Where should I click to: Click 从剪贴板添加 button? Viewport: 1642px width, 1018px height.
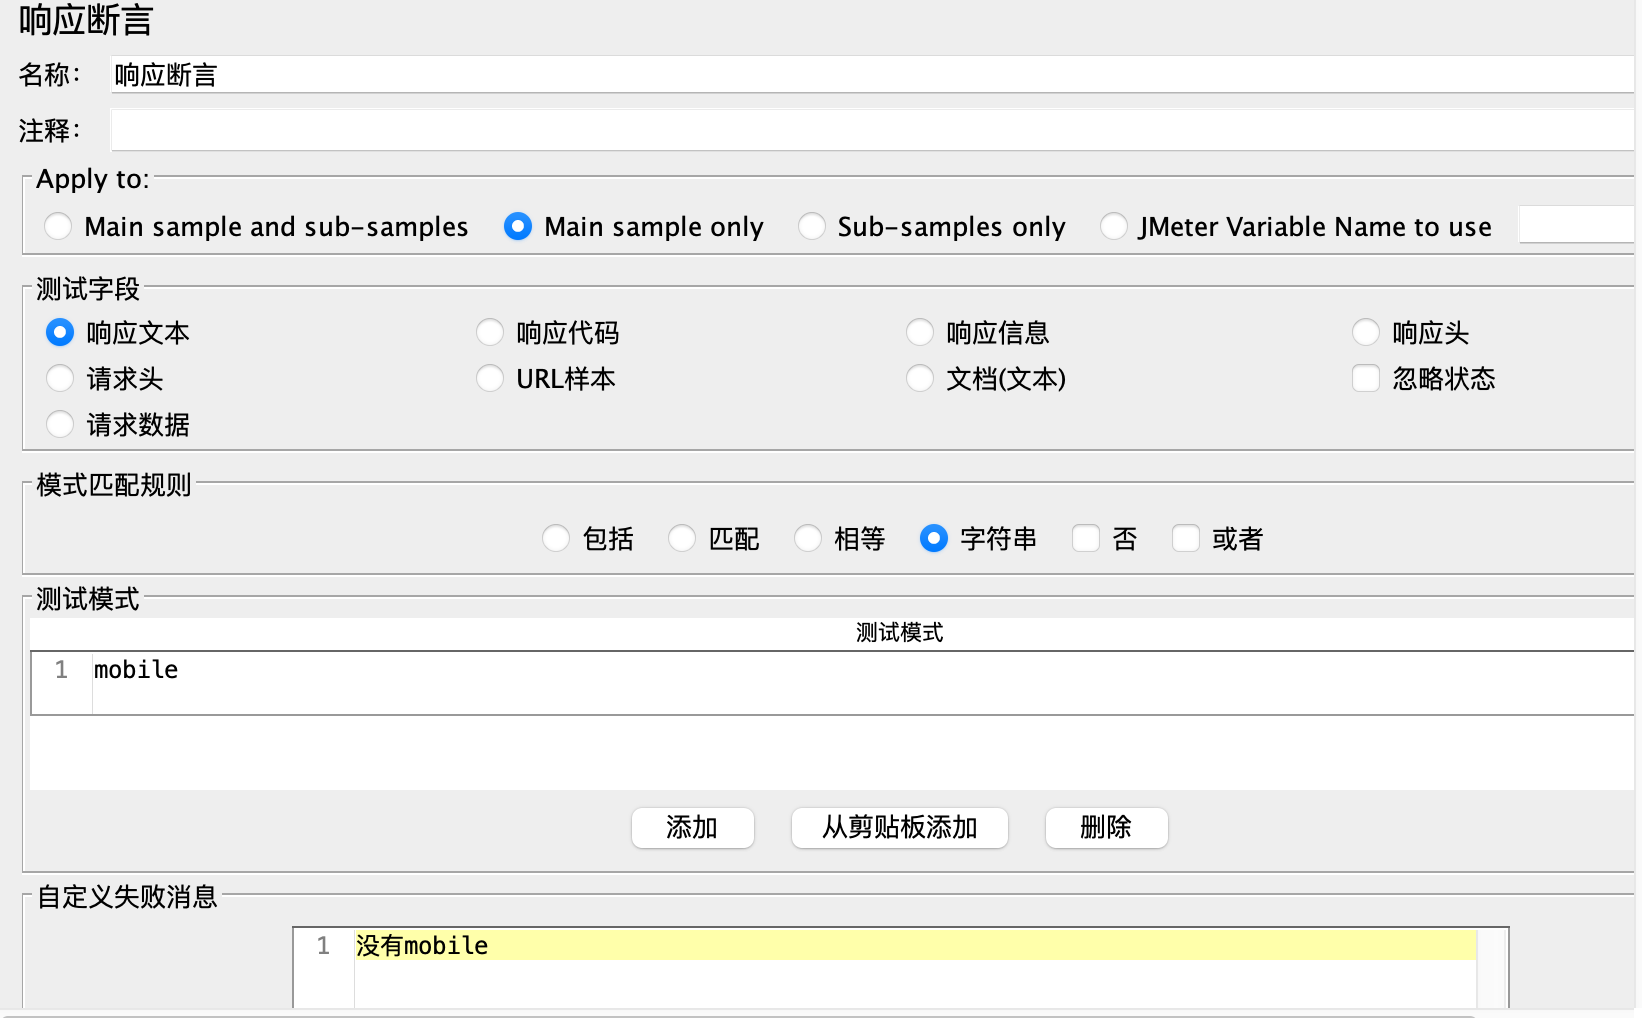pyautogui.click(x=900, y=828)
